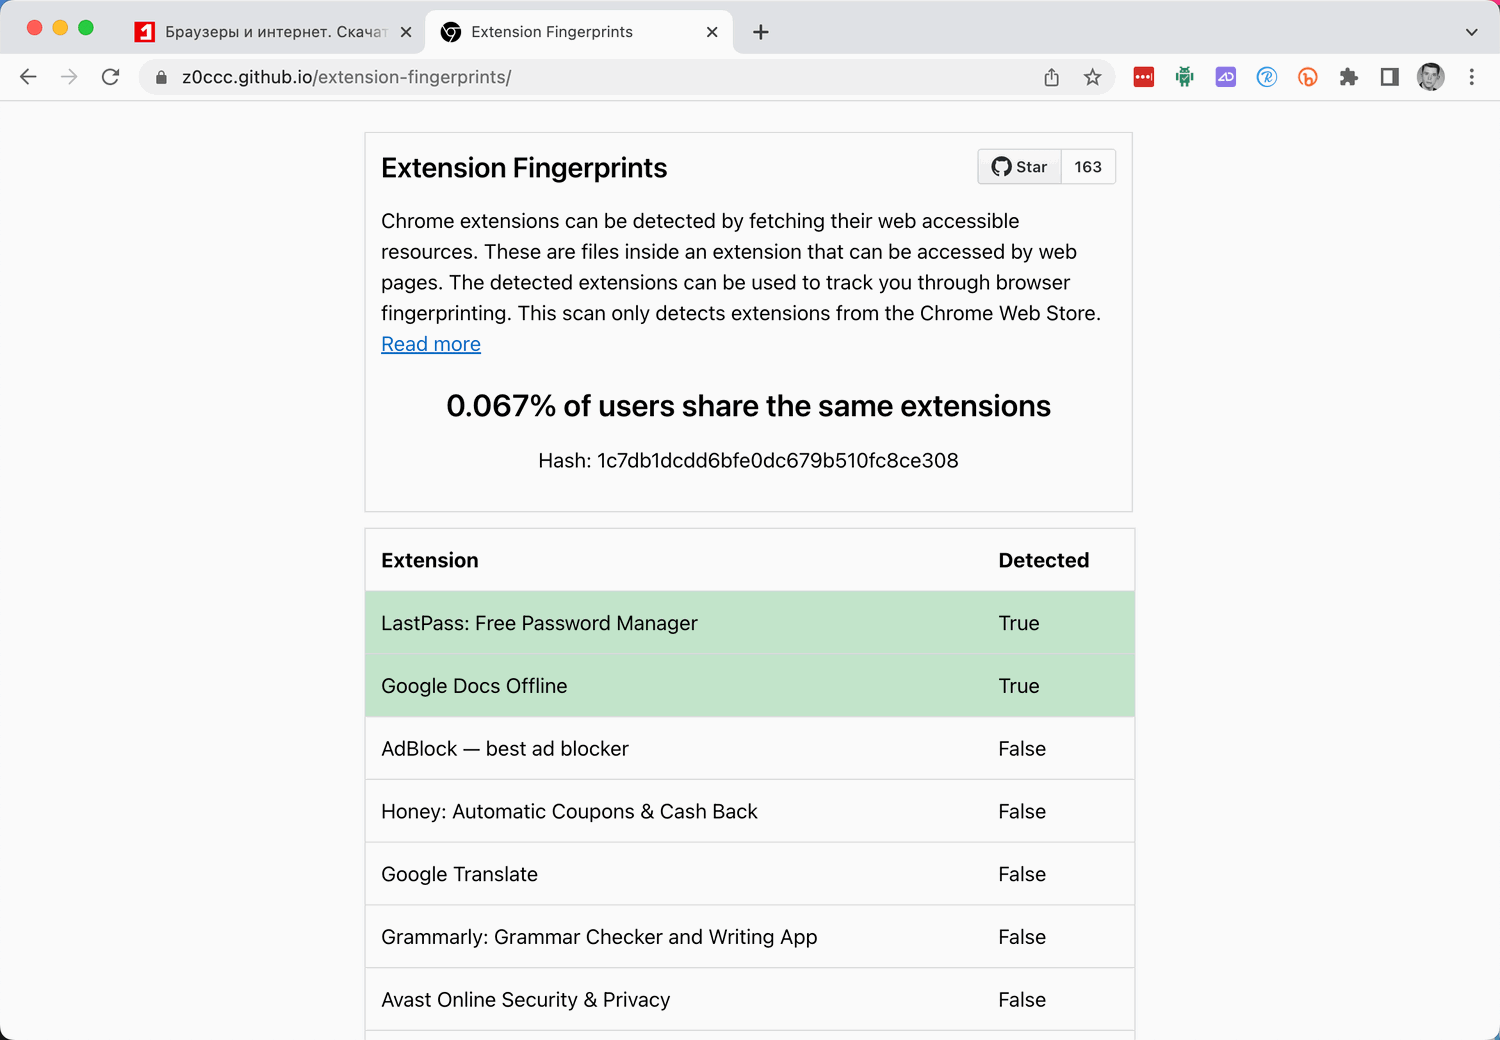Viewport: 1500px width, 1040px height.
Task: Open the Extensions puzzle piece menu
Action: click(1349, 77)
